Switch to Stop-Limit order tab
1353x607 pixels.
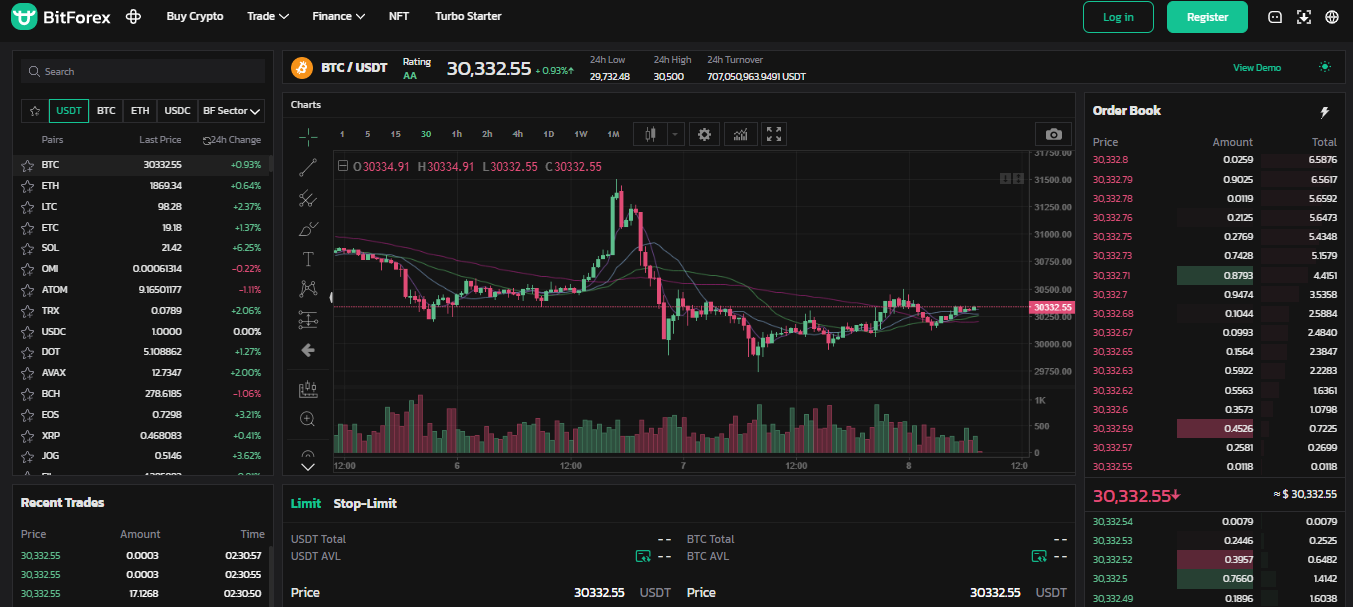pos(365,504)
